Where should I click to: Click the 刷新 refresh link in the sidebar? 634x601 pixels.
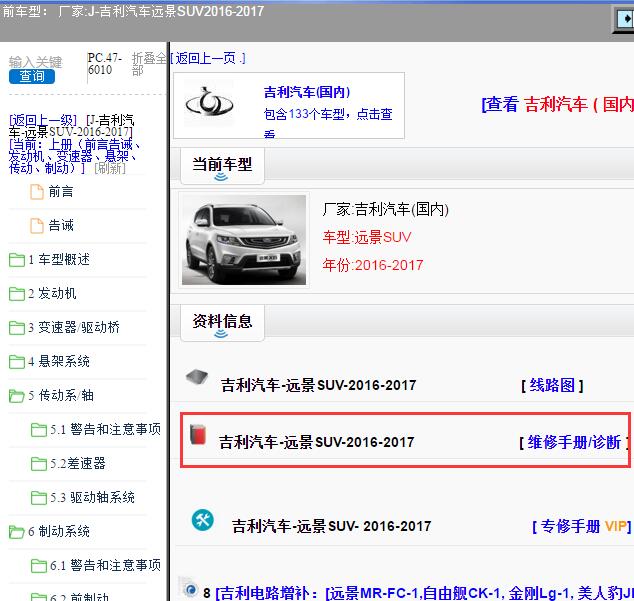pyautogui.click(x=110, y=168)
